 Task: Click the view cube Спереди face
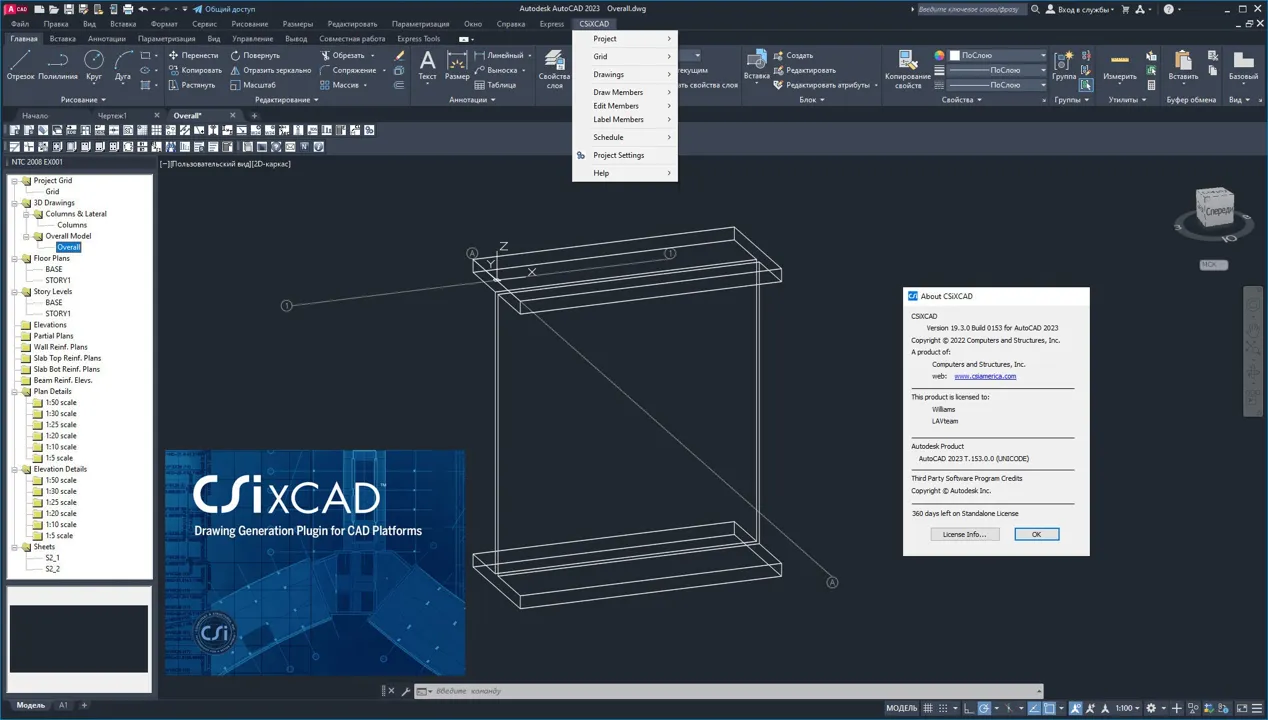[1217, 211]
